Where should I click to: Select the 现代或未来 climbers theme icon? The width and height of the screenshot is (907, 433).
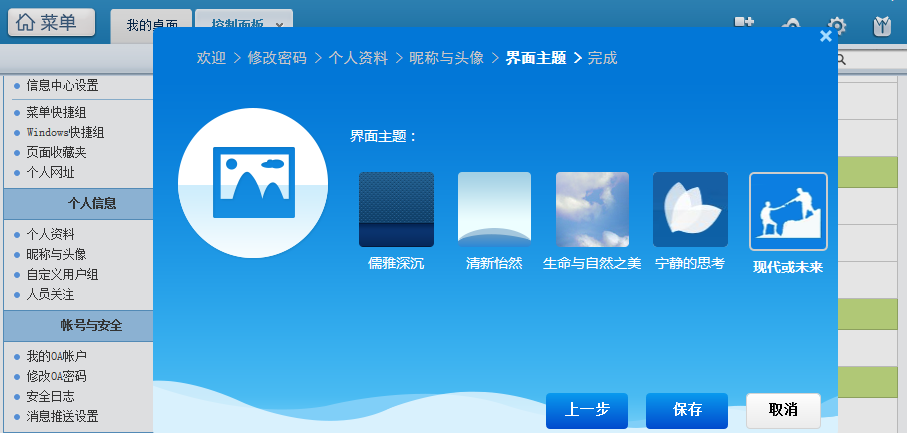(788, 212)
